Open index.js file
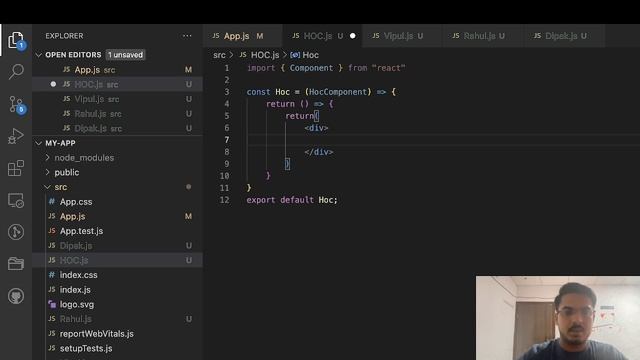The width and height of the screenshot is (640, 360). [118, 289]
